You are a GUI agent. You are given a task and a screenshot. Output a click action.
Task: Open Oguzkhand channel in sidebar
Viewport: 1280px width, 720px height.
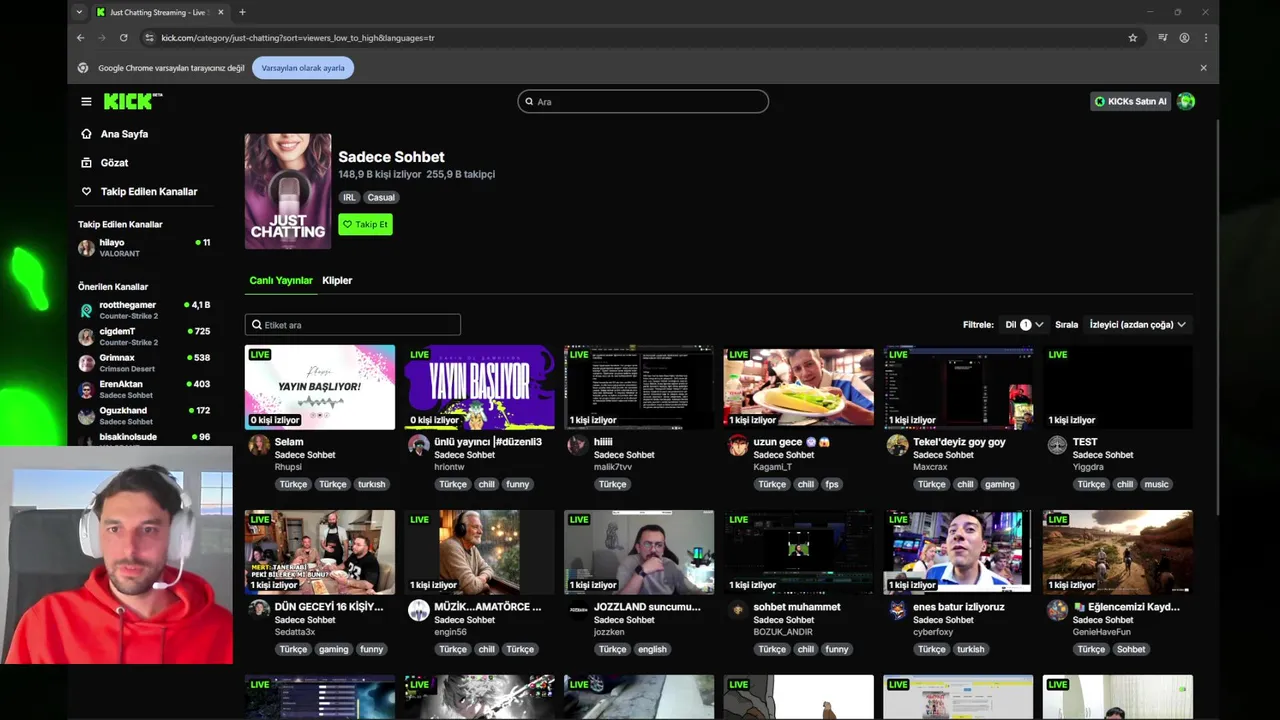[145, 415]
